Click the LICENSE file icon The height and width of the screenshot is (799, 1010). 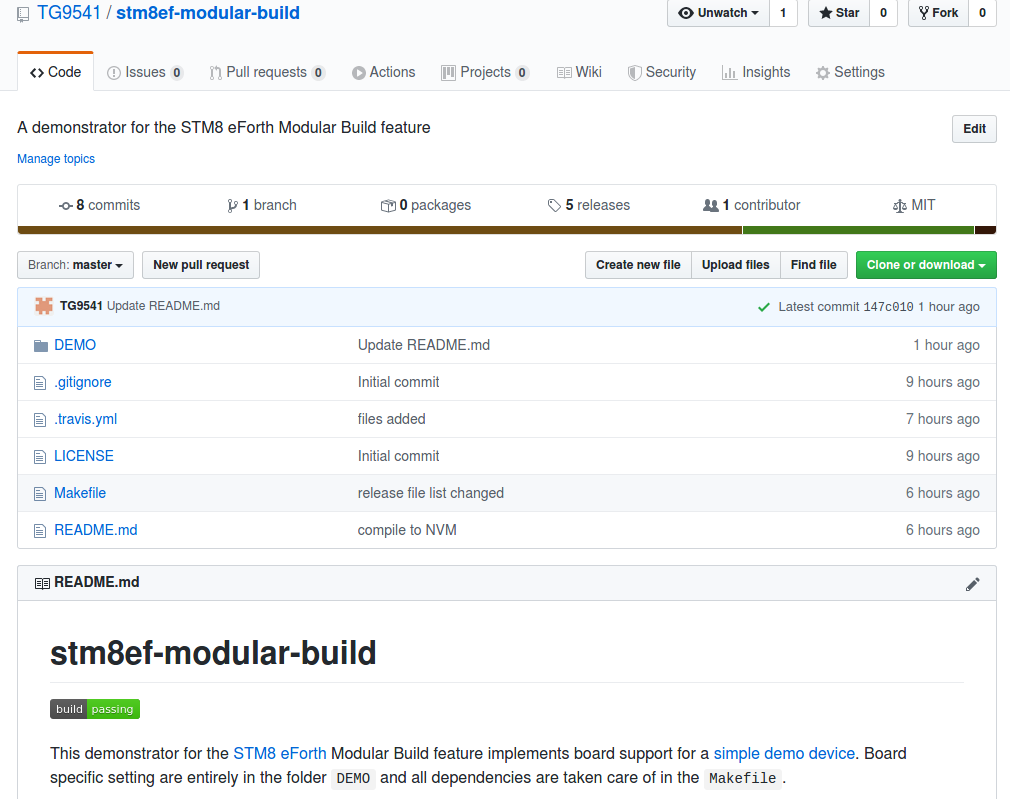(40, 457)
